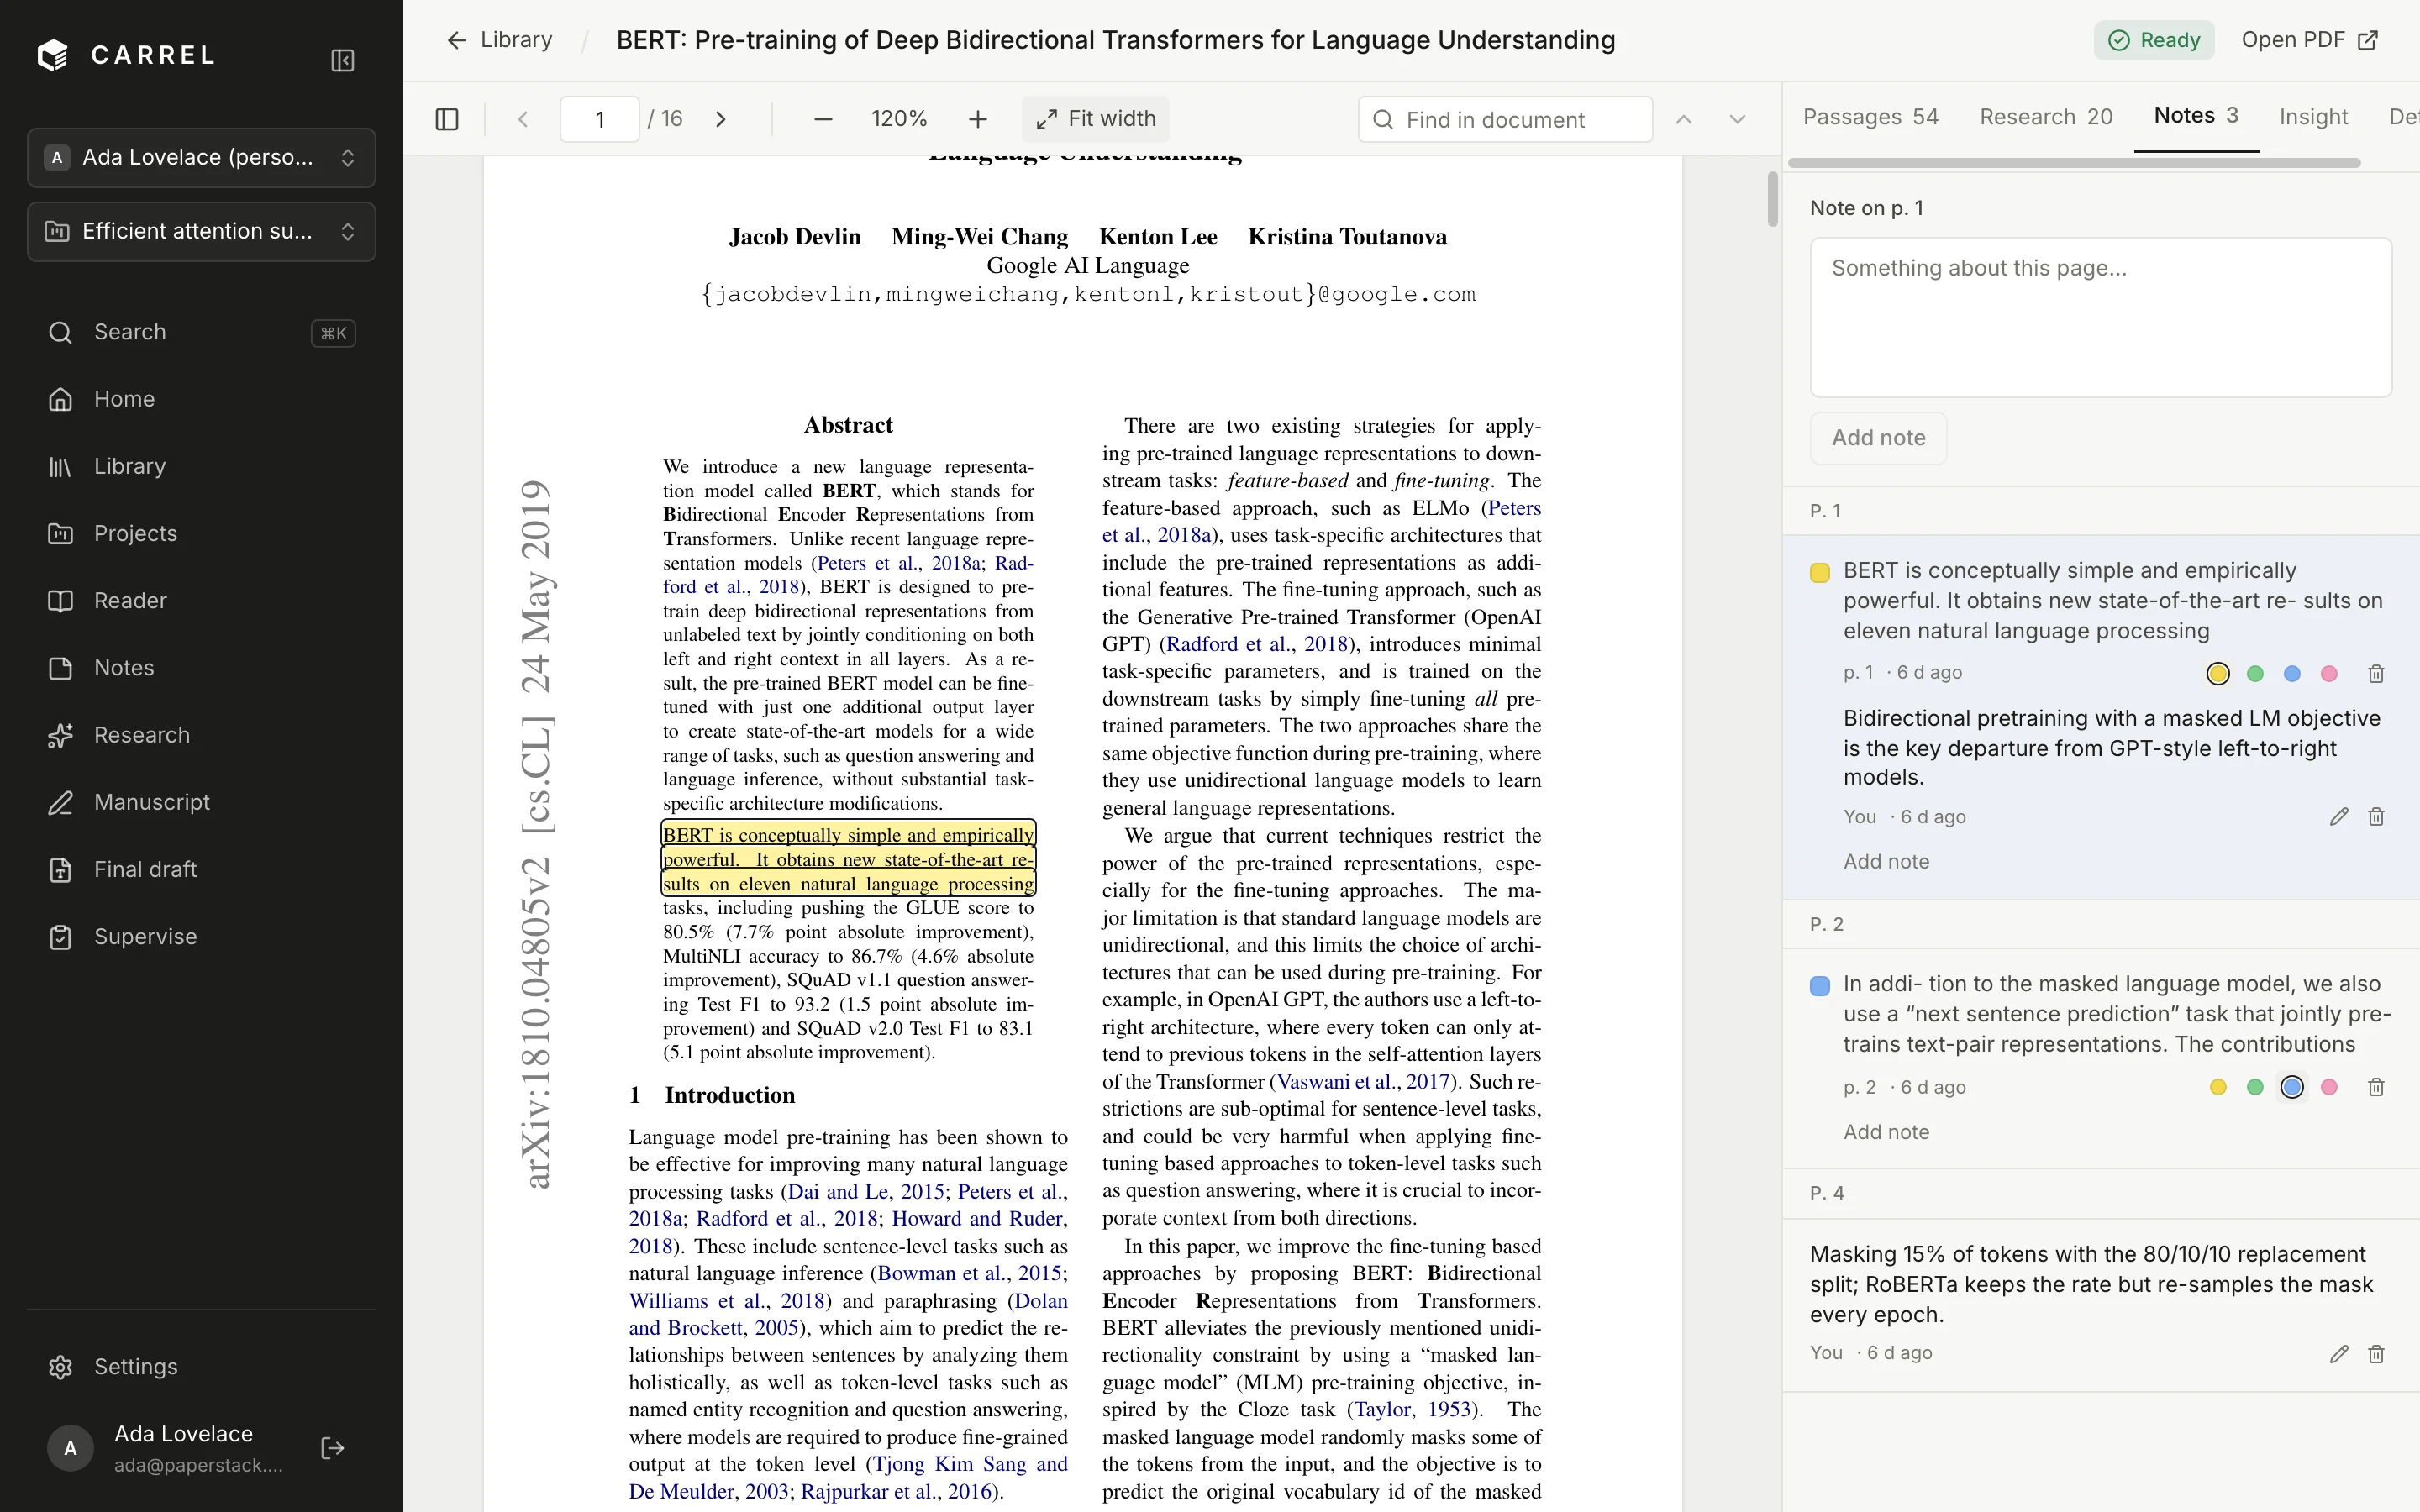Image resolution: width=2420 pixels, height=1512 pixels.
Task: Select the Notes 3 tab
Action: click(x=2196, y=116)
